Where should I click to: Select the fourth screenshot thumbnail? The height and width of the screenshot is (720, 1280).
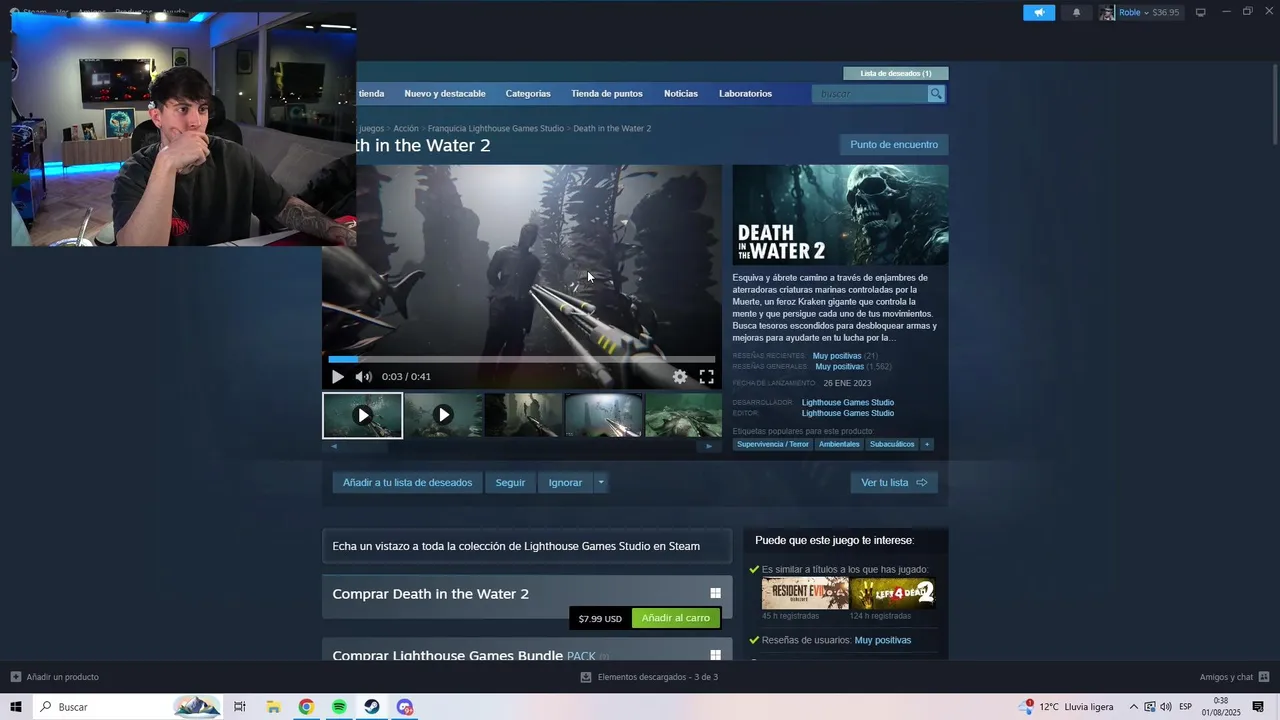[x=604, y=415]
